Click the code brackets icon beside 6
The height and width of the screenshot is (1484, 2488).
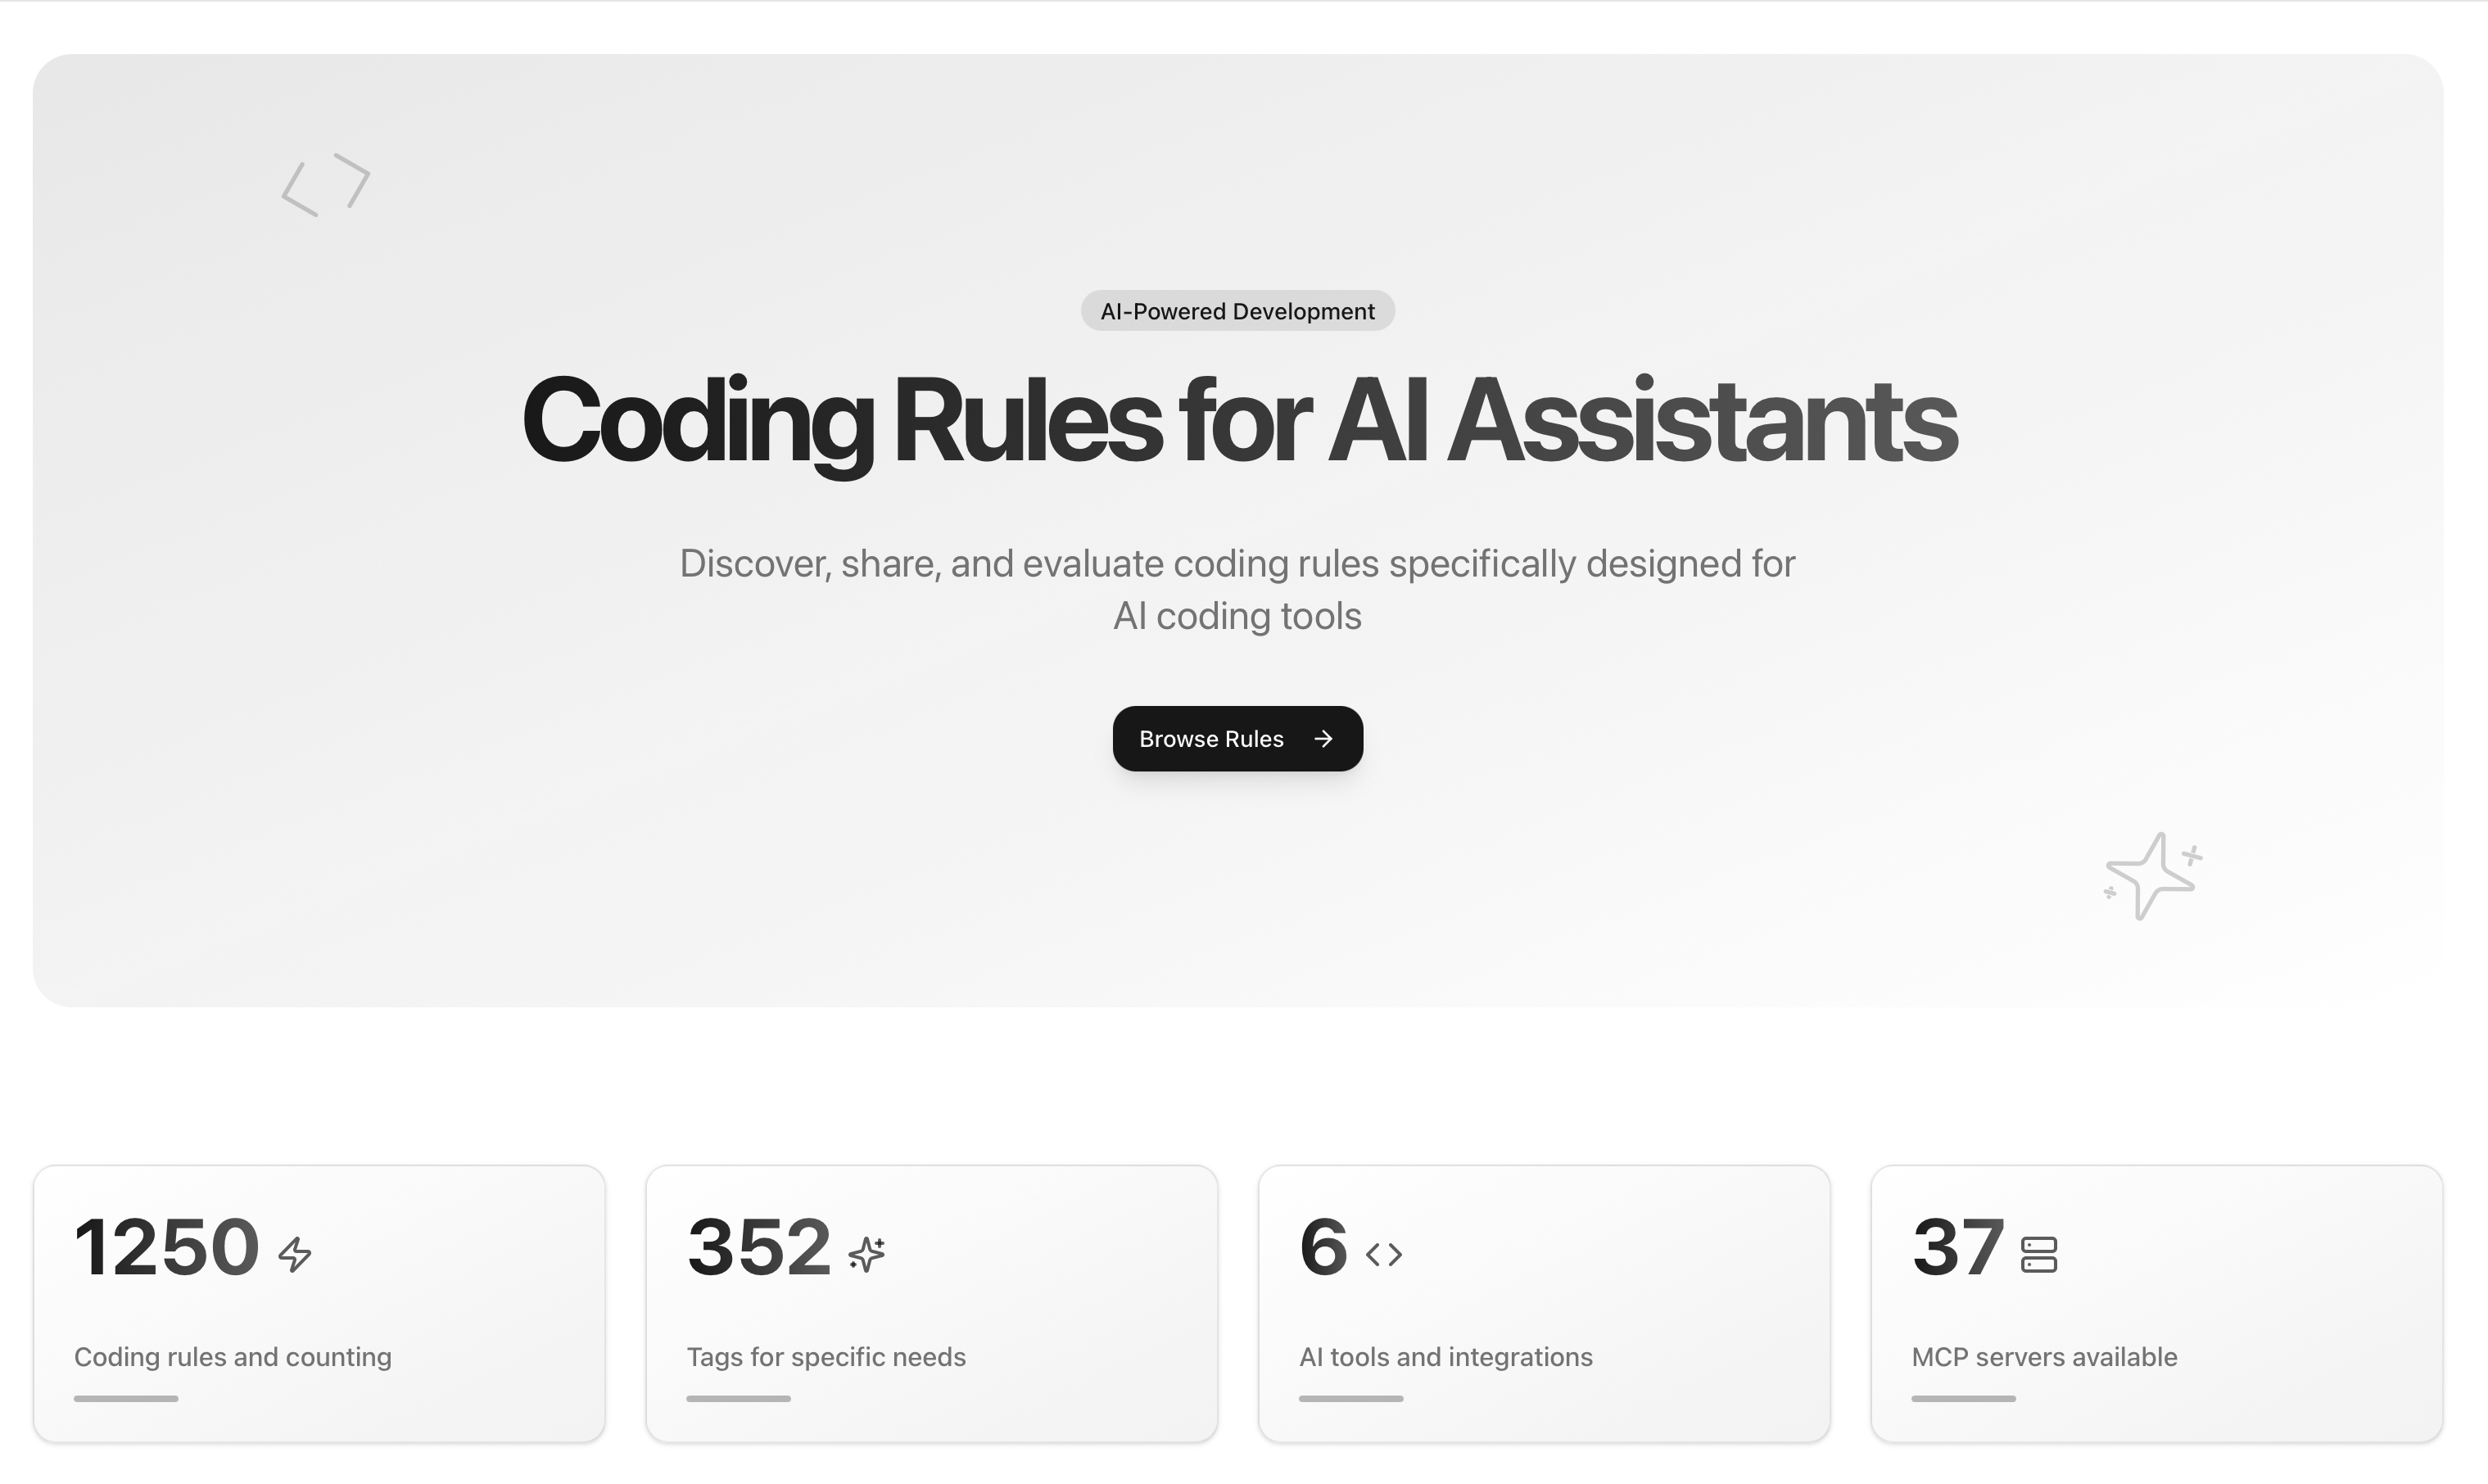(1383, 1254)
